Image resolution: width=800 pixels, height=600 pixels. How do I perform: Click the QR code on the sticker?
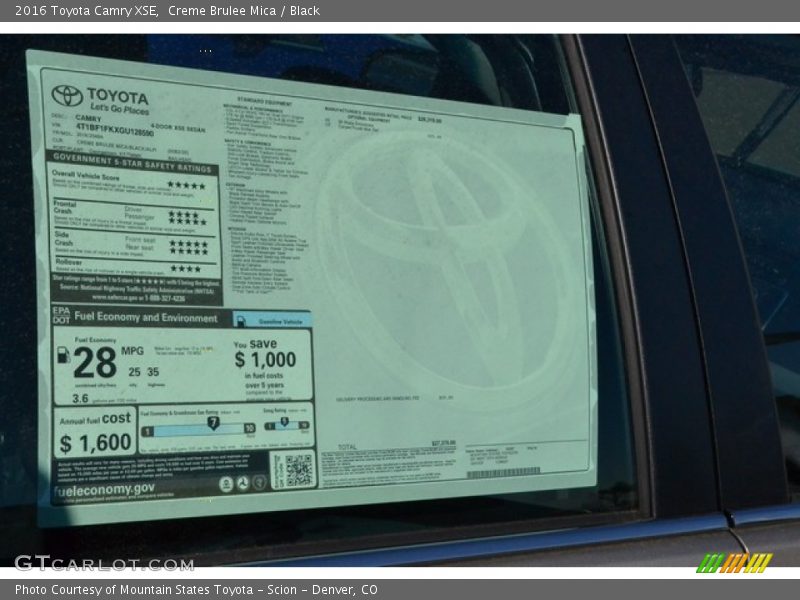(298, 470)
